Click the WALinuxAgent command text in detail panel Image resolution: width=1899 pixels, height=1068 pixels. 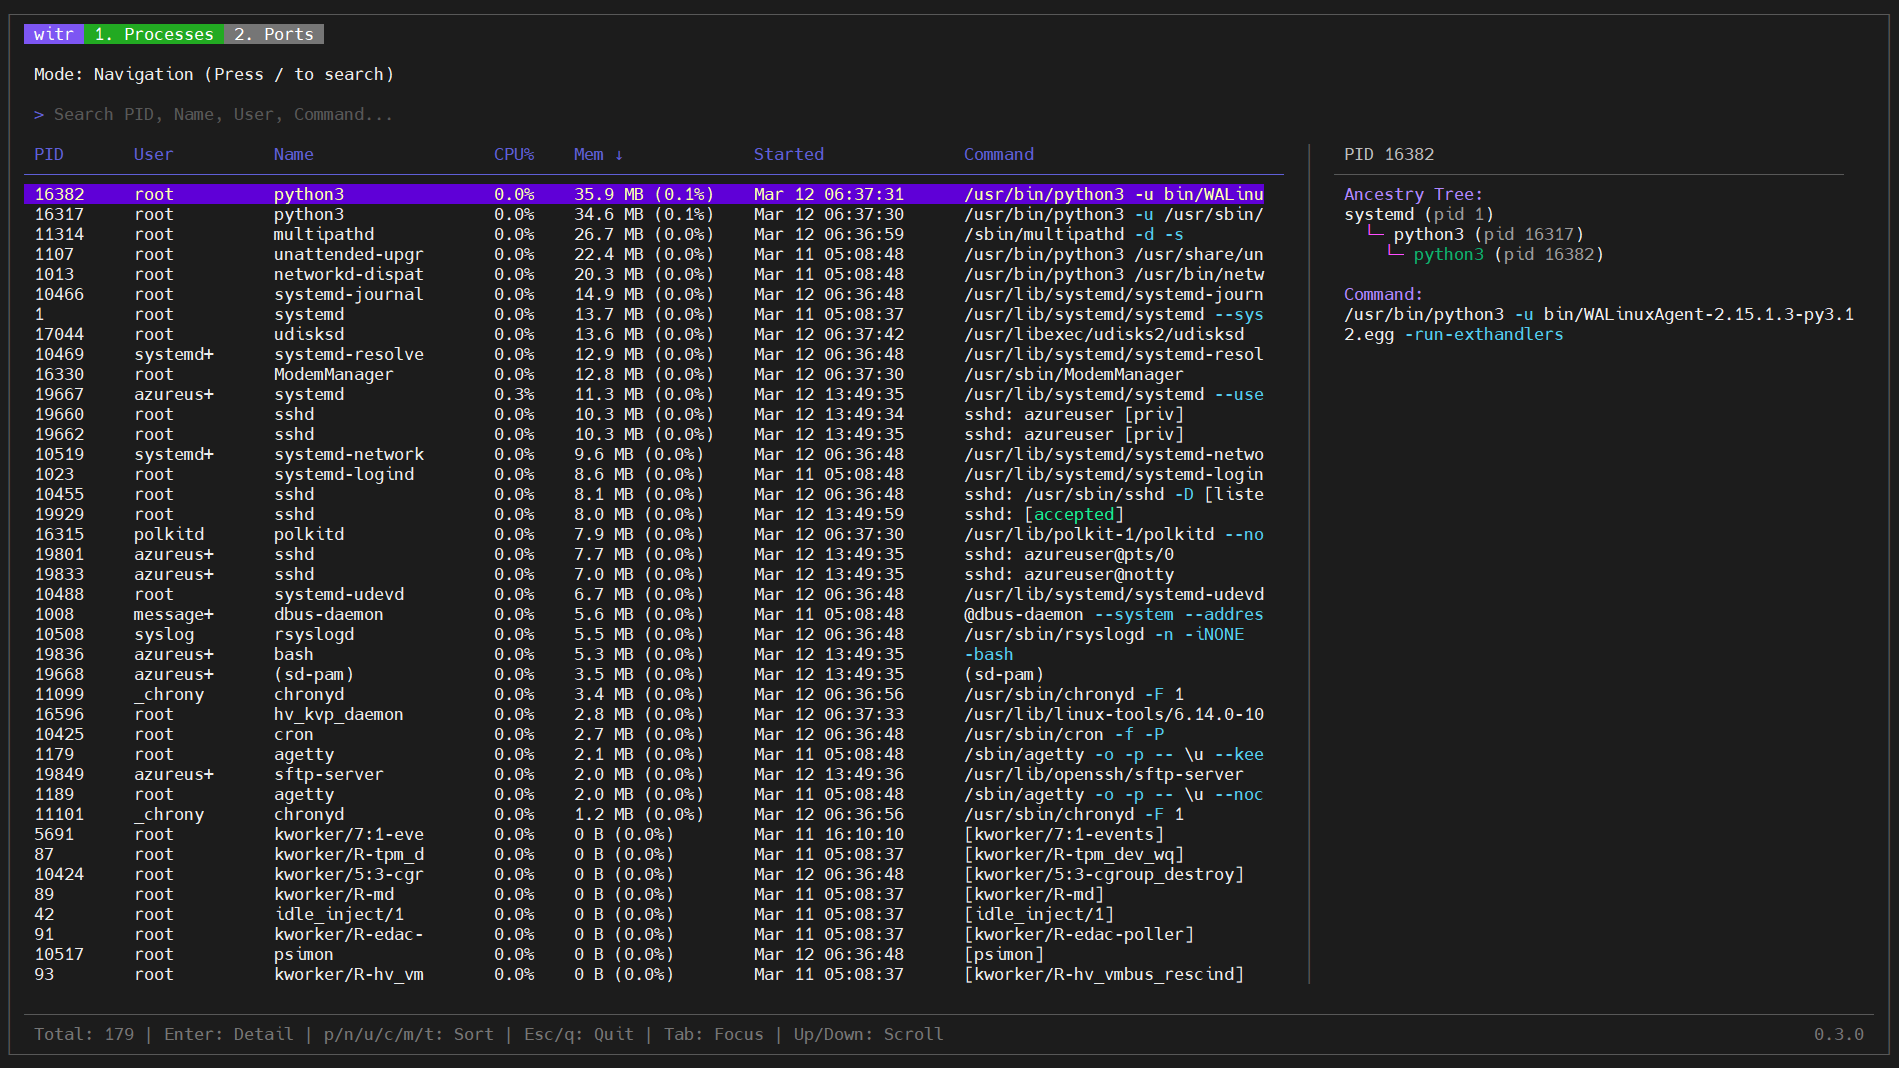[x=1599, y=324]
